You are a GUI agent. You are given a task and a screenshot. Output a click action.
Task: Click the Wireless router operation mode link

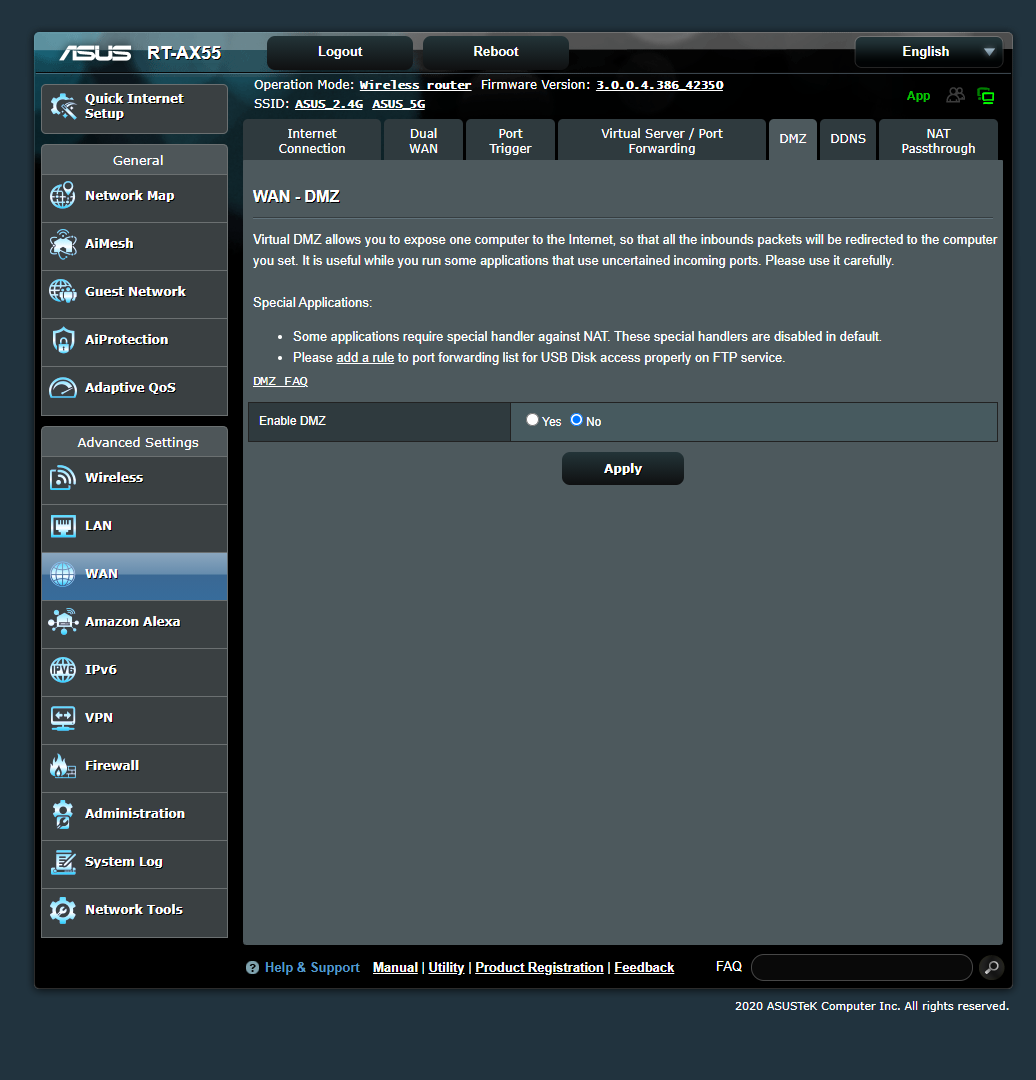tap(415, 85)
